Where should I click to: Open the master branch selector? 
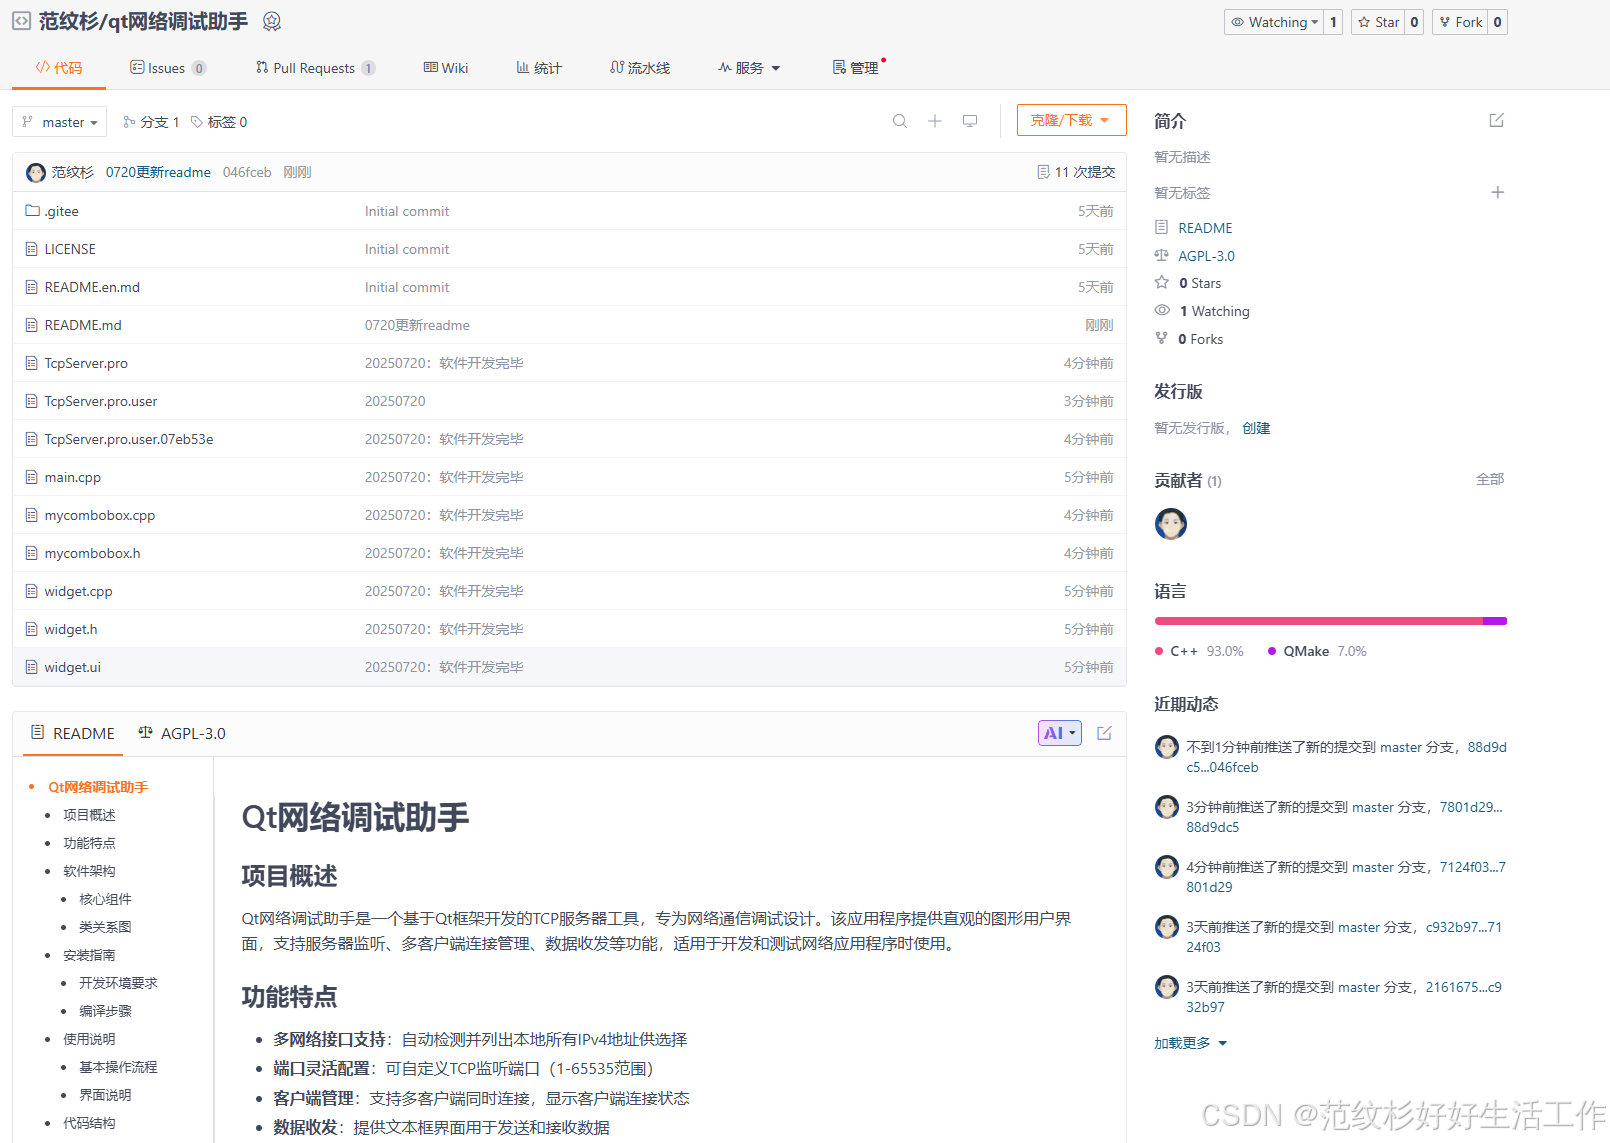pyautogui.click(x=59, y=122)
